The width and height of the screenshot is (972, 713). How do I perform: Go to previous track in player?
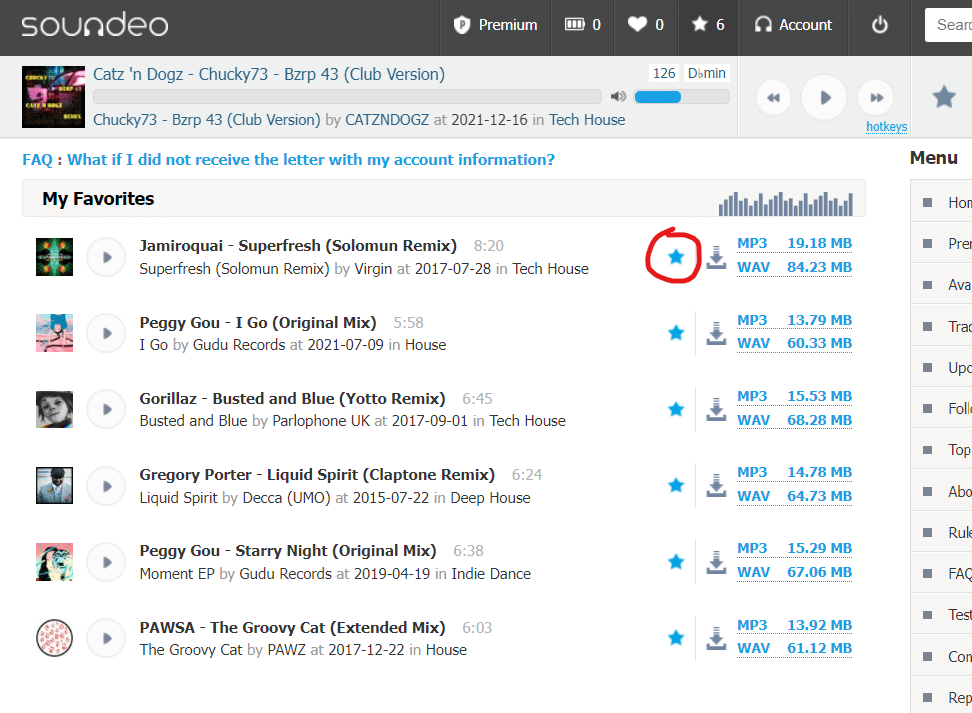pos(773,97)
